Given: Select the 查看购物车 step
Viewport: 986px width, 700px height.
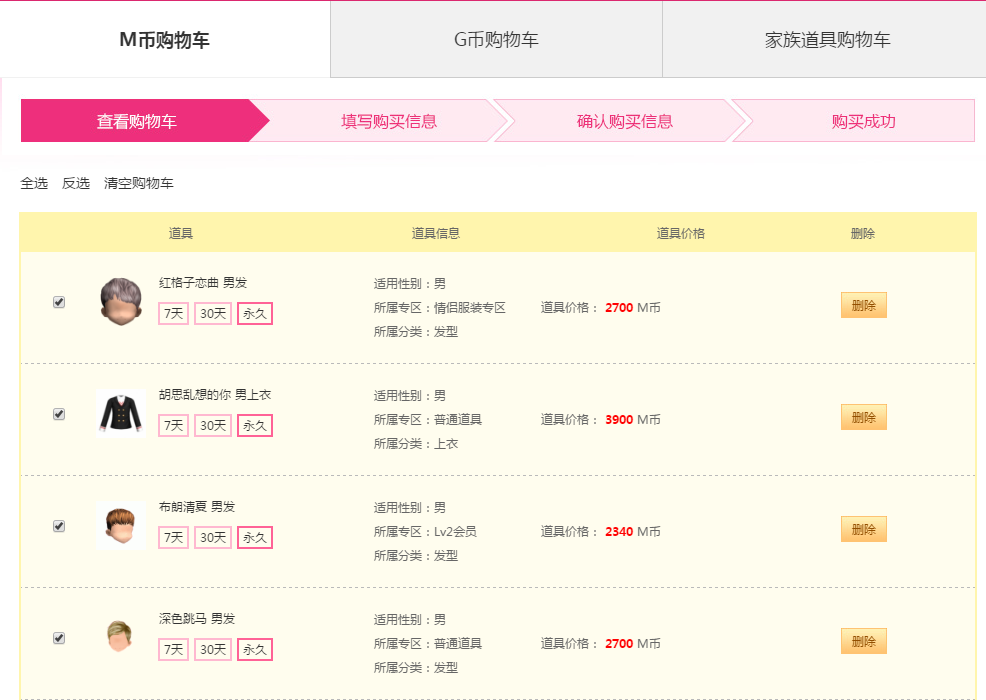Looking at the screenshot, I should 136,121.
